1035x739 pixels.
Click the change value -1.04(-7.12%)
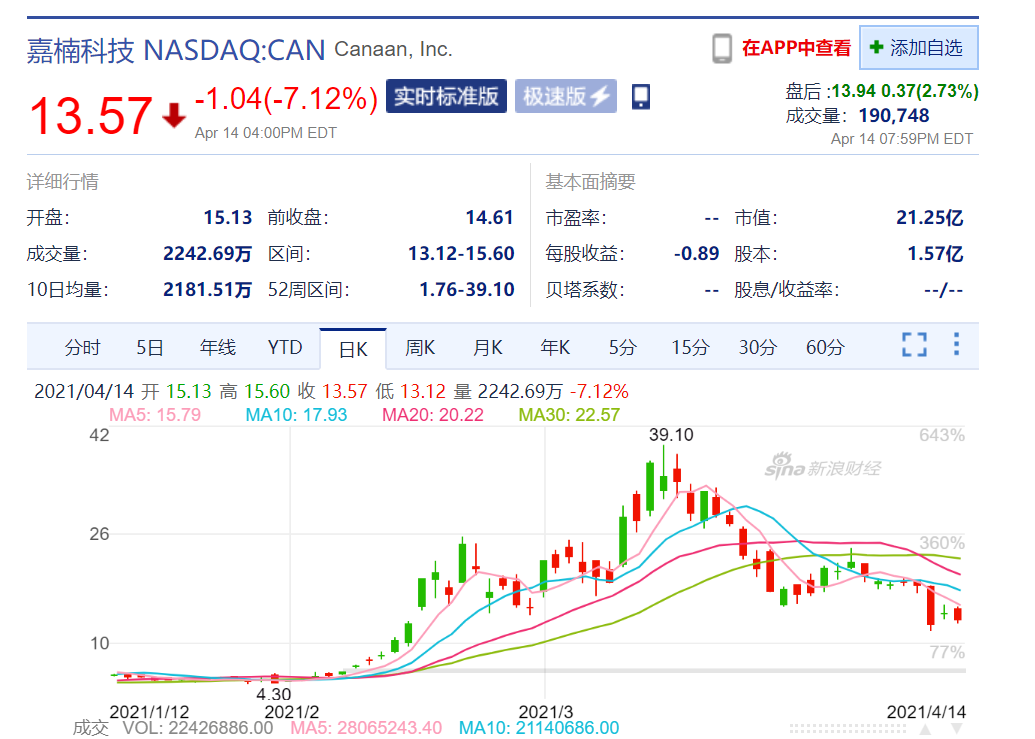pos(286,98)
